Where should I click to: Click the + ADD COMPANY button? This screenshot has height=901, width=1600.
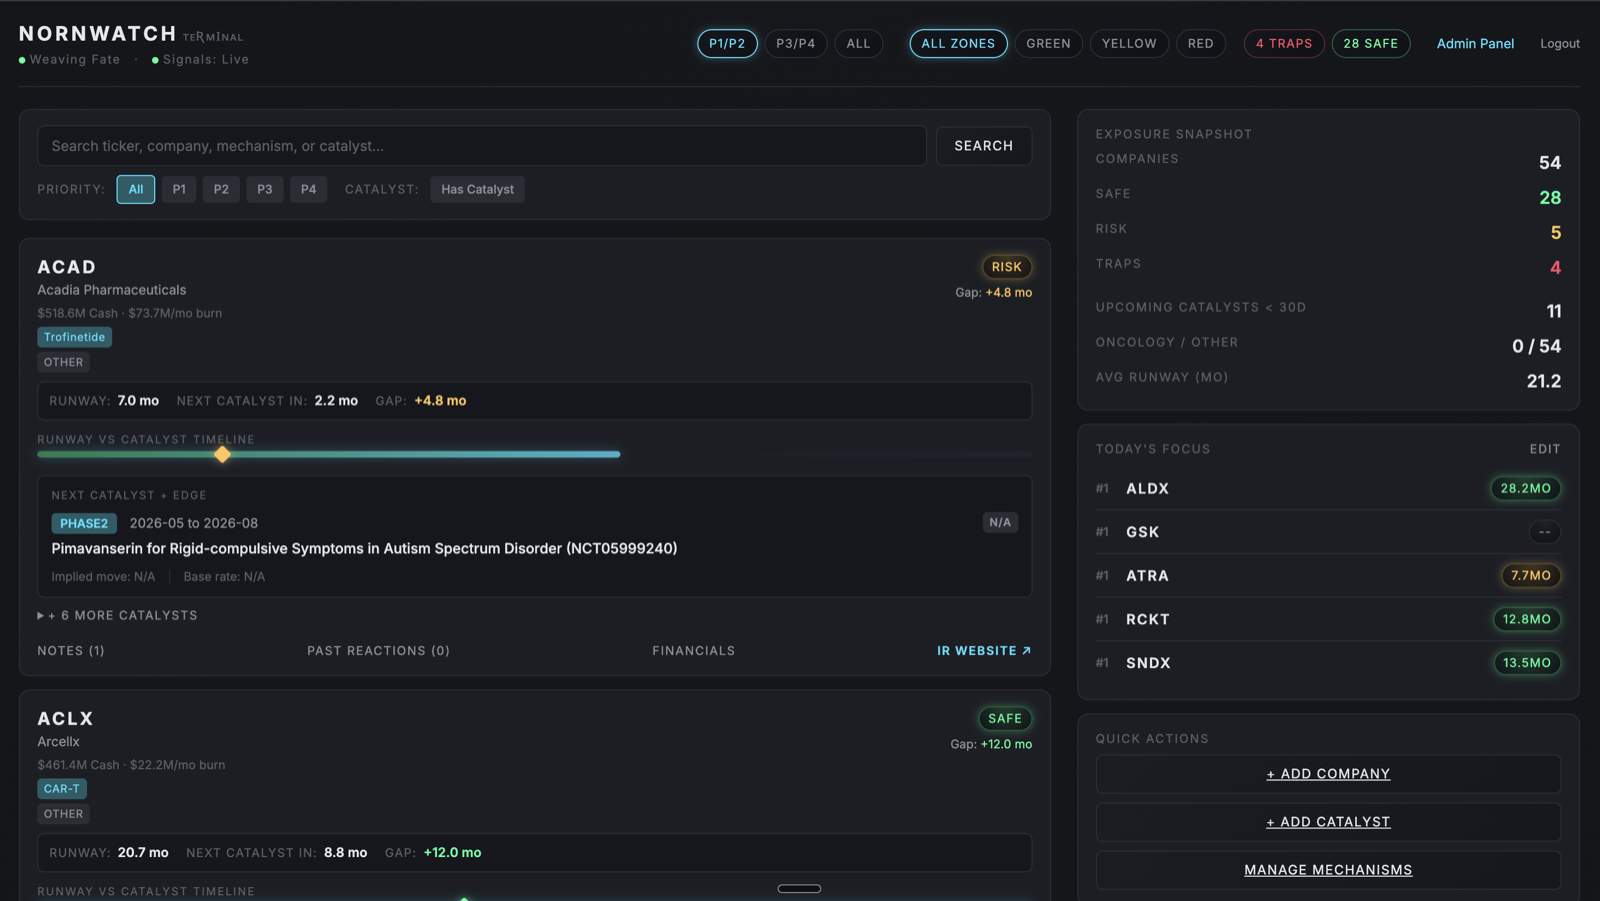pyautogui.click(x=1328, y=774)
